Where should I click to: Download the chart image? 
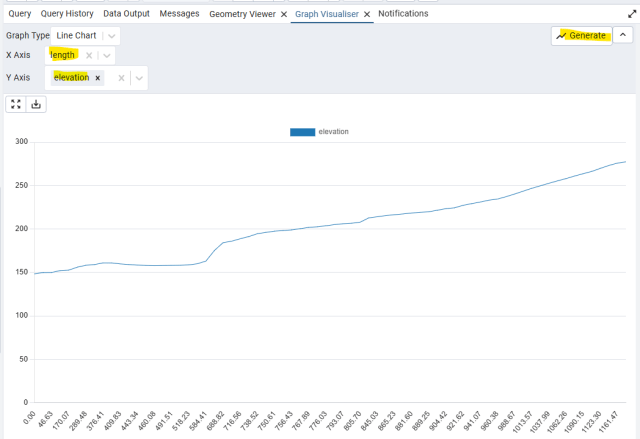(36, 104)
